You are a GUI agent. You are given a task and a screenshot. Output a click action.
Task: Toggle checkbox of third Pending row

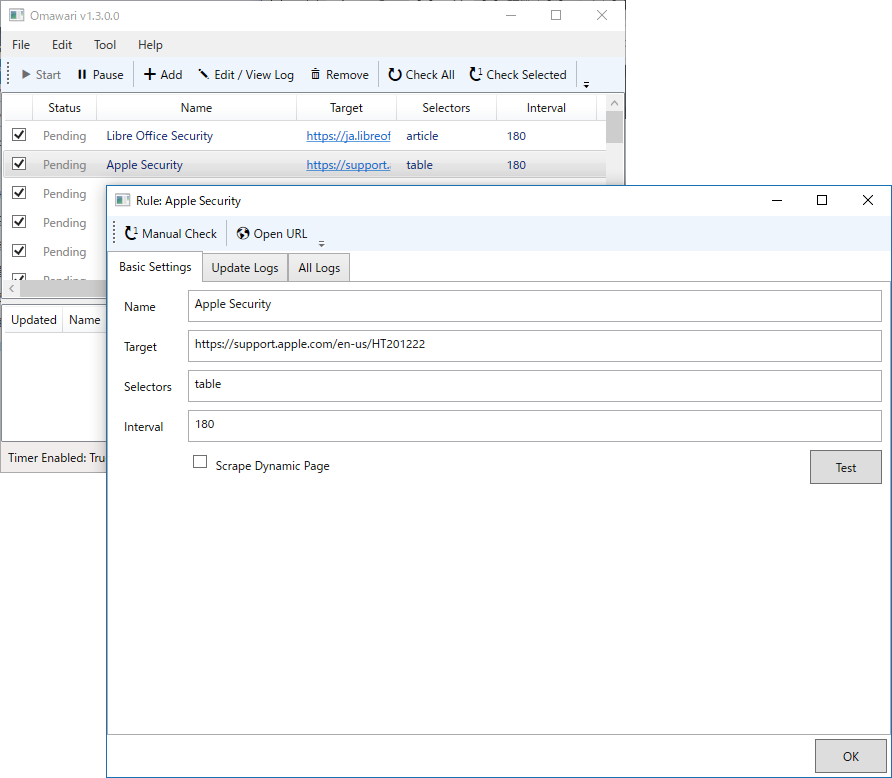[x=19, y=192]
